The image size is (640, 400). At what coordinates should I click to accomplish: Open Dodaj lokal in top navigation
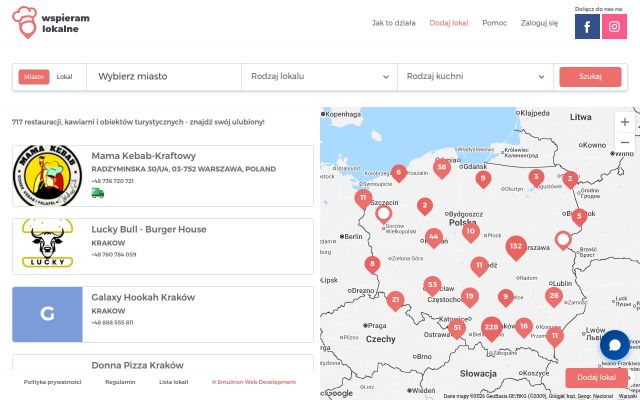449,23
